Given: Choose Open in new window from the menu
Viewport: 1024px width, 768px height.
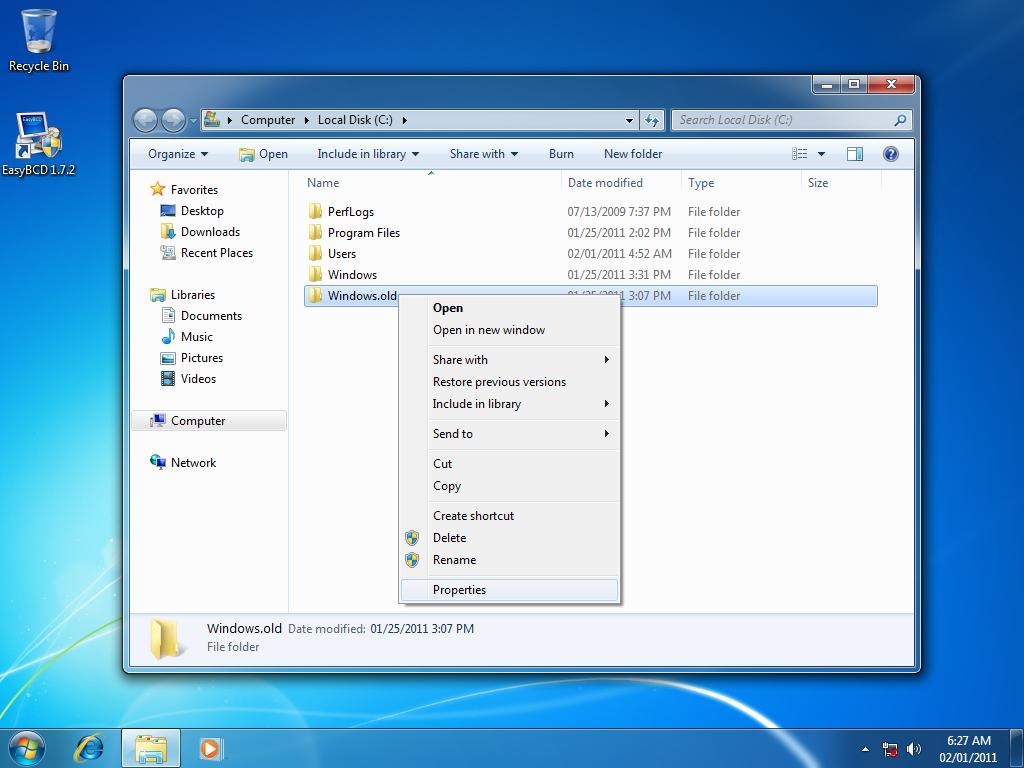Looking at the screenshot, I should (488, 329).
